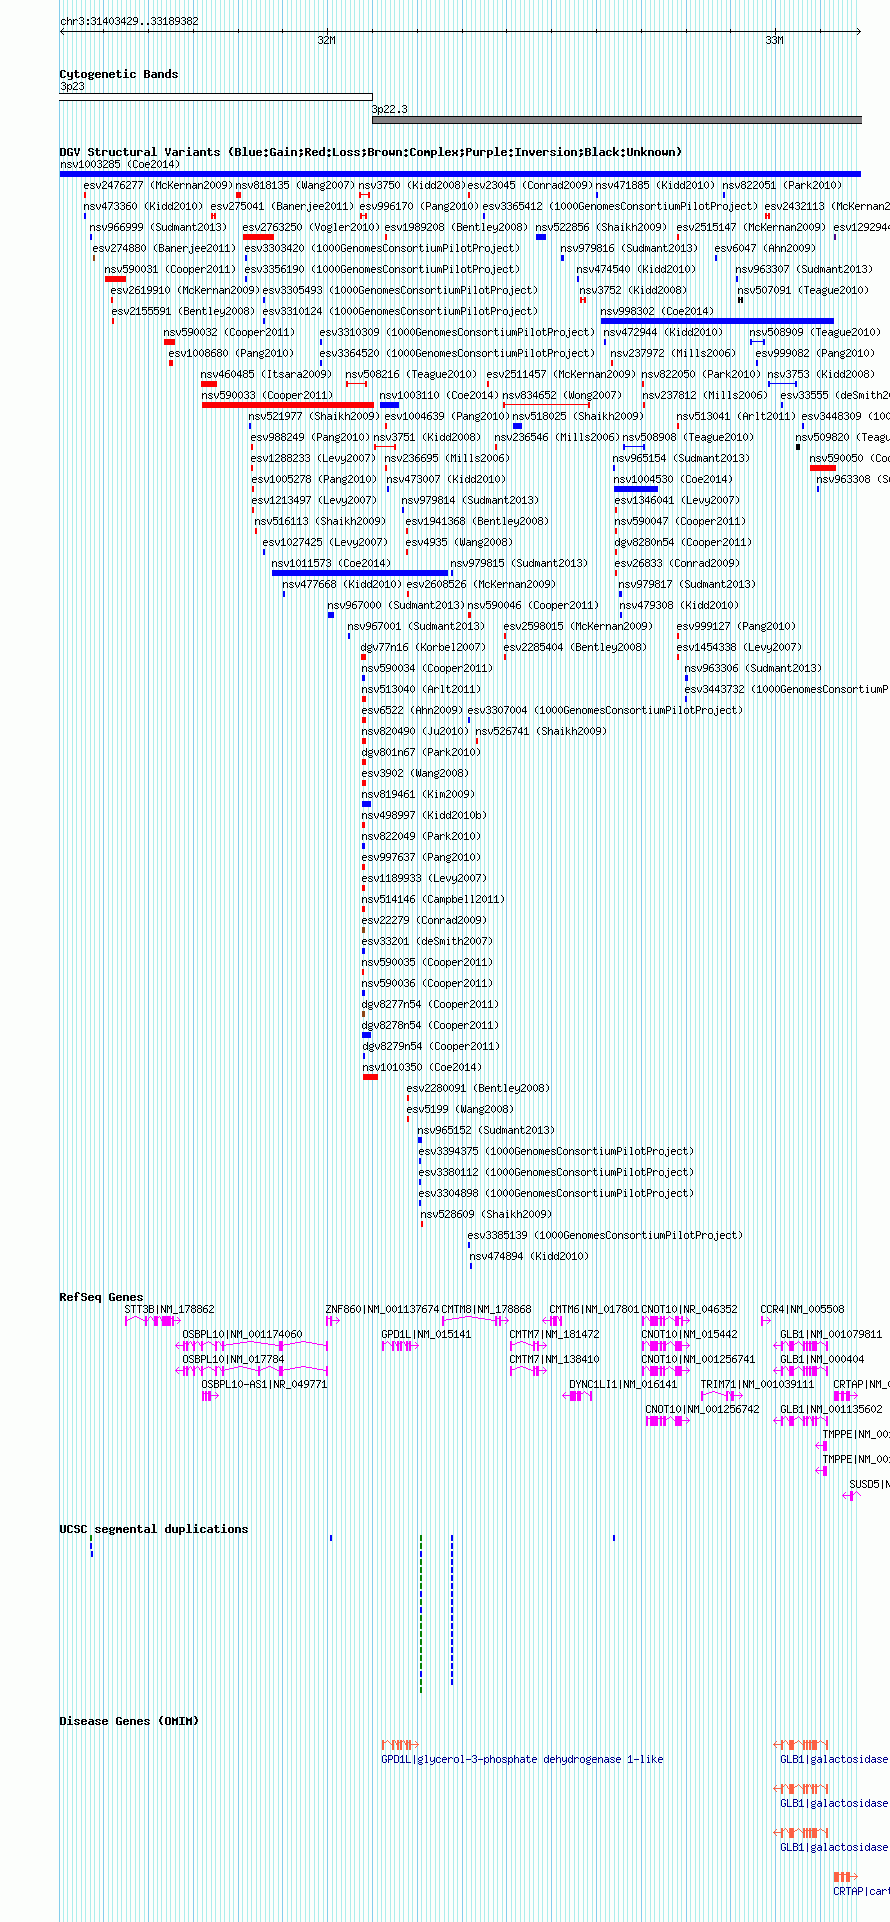Open the Cytogenetic Bands track title
Viewport: 890px width, 1922px height.
pyautogui.click(x=118, y=74)
